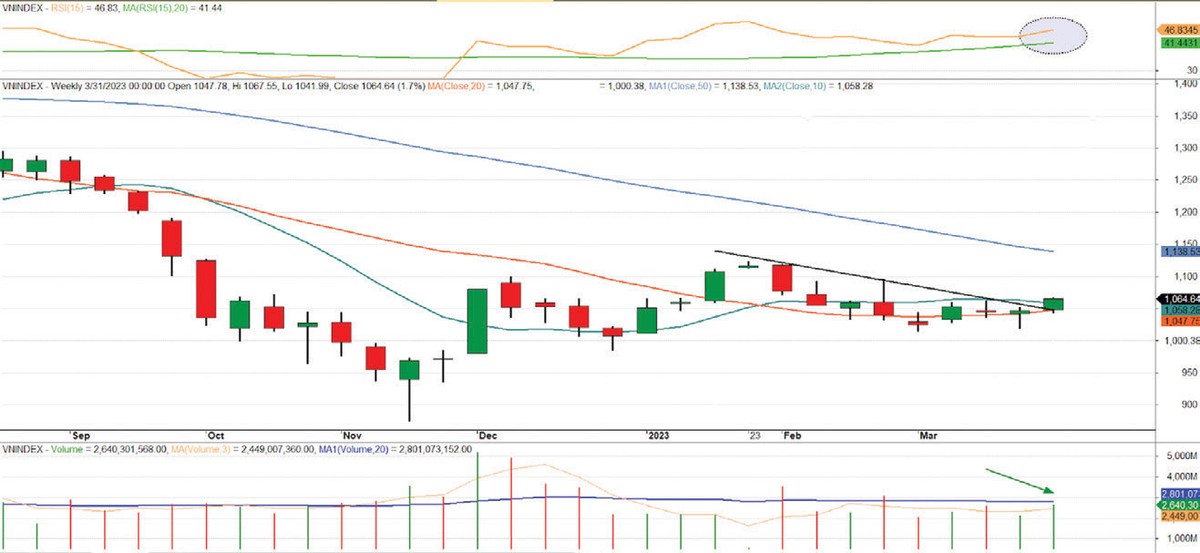Click the green downward arrow in volume panel
This screenshot has height=553, width=1200.
[x=1020, y=480]
